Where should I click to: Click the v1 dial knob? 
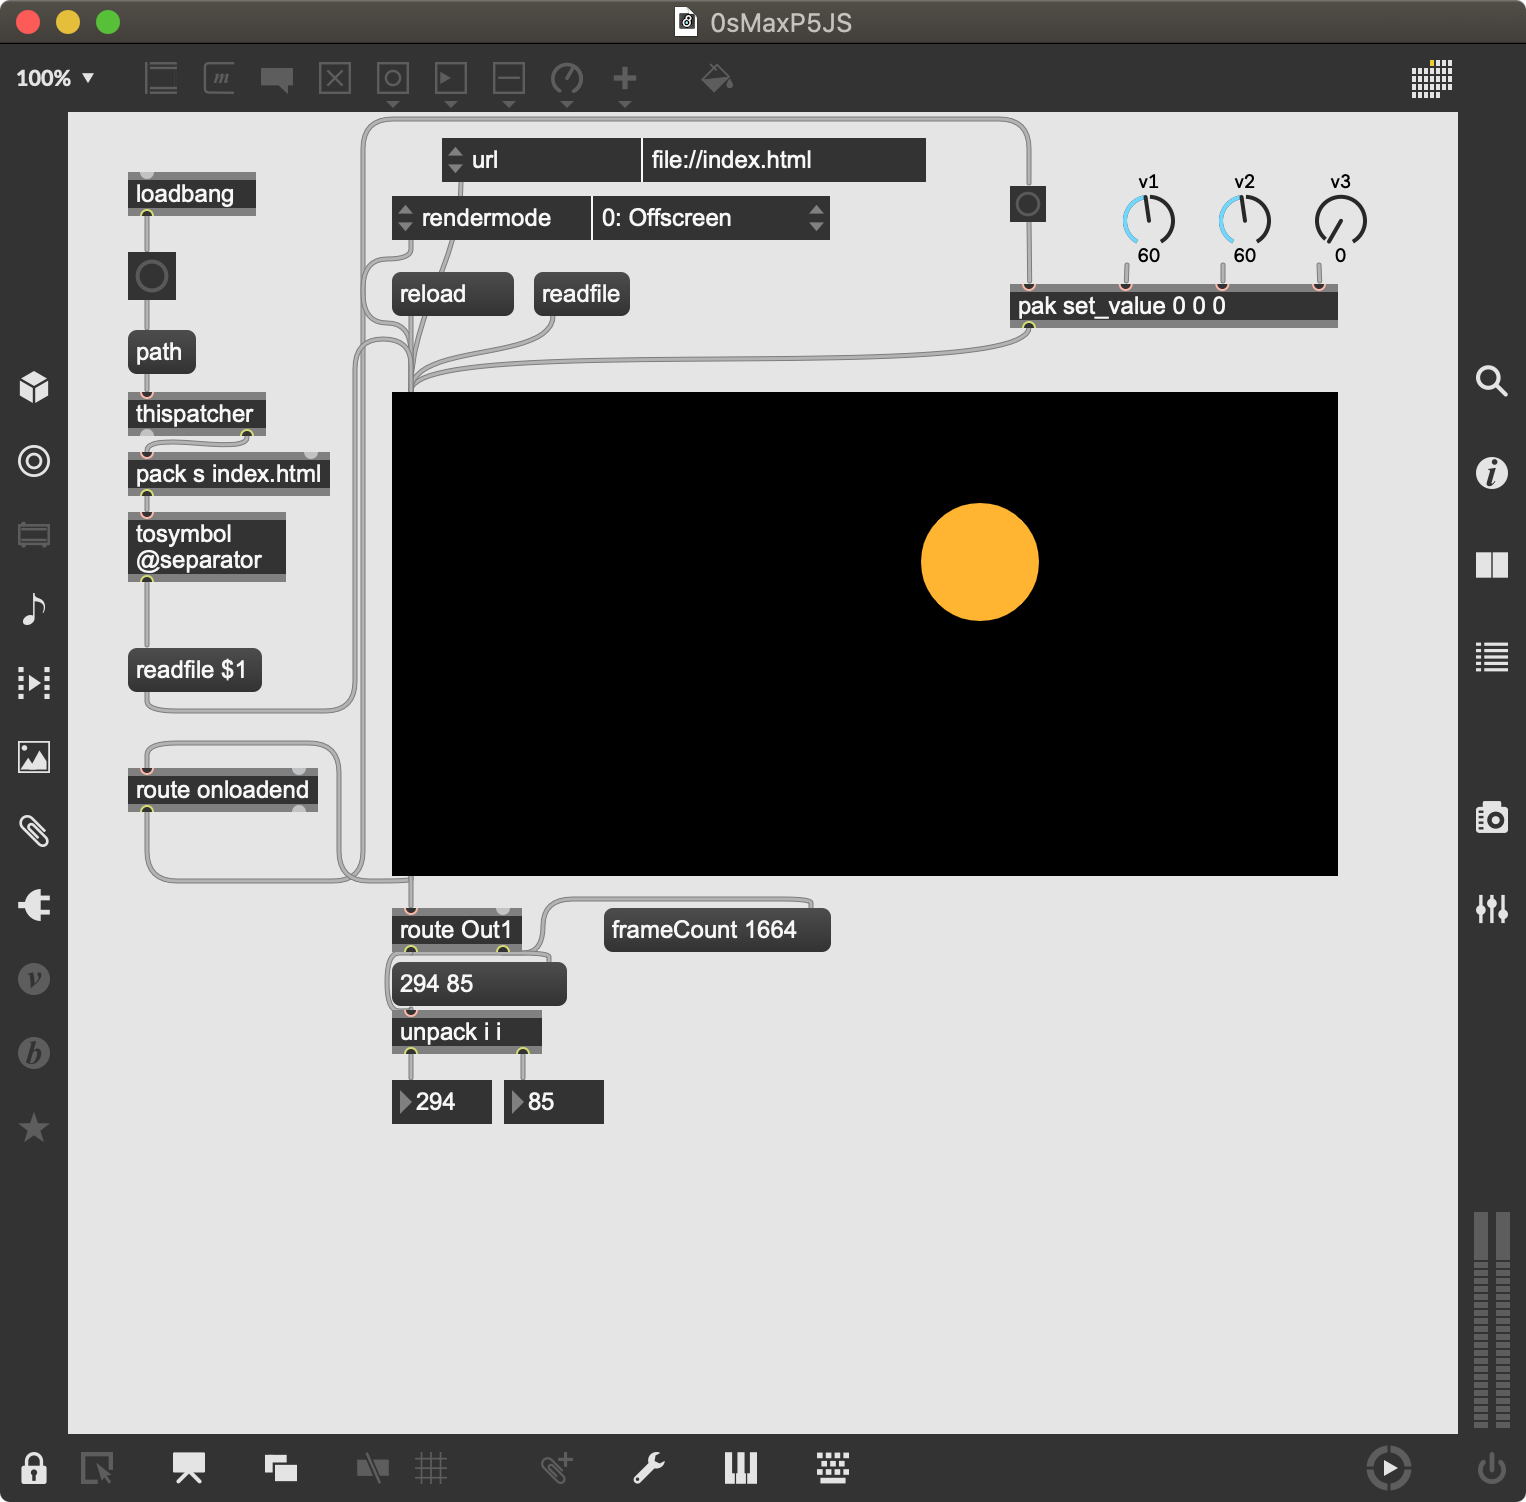point(1148,220)
